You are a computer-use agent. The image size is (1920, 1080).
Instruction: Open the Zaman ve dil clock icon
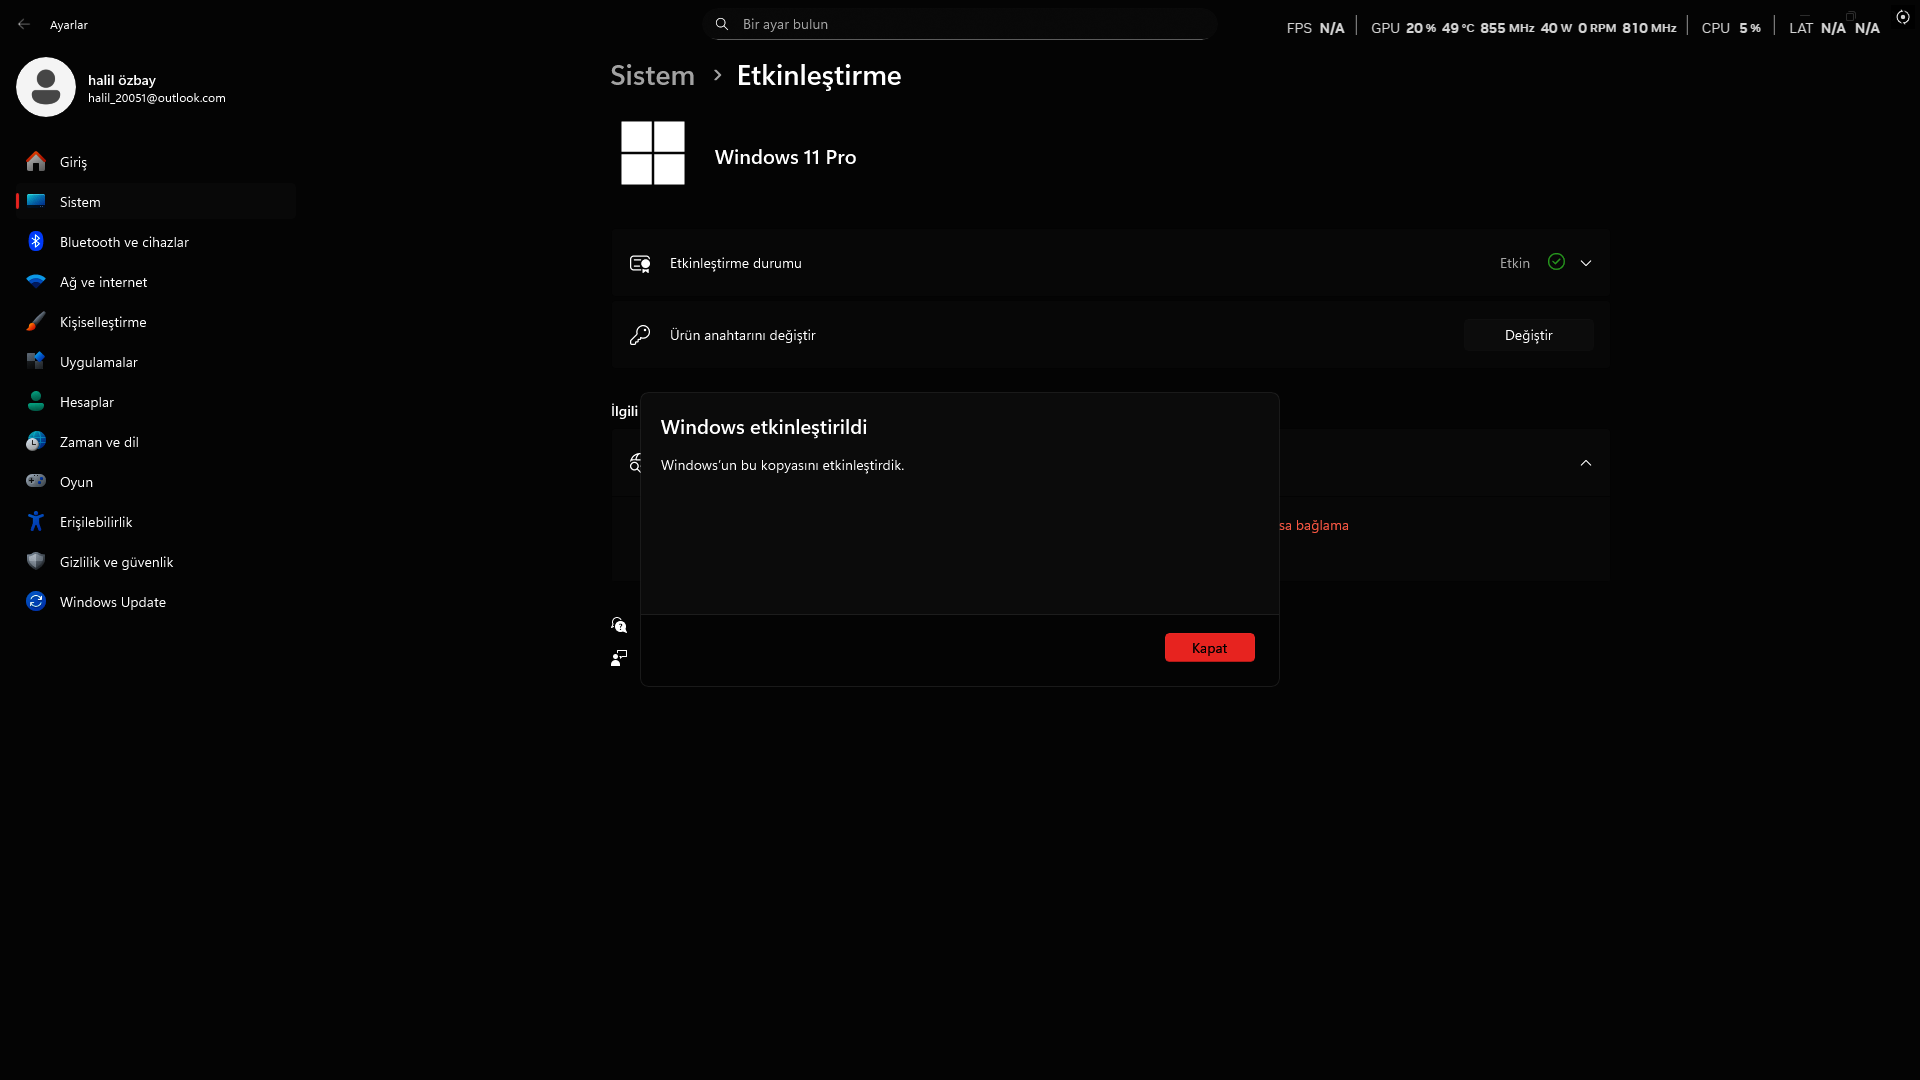click(36, 441)
